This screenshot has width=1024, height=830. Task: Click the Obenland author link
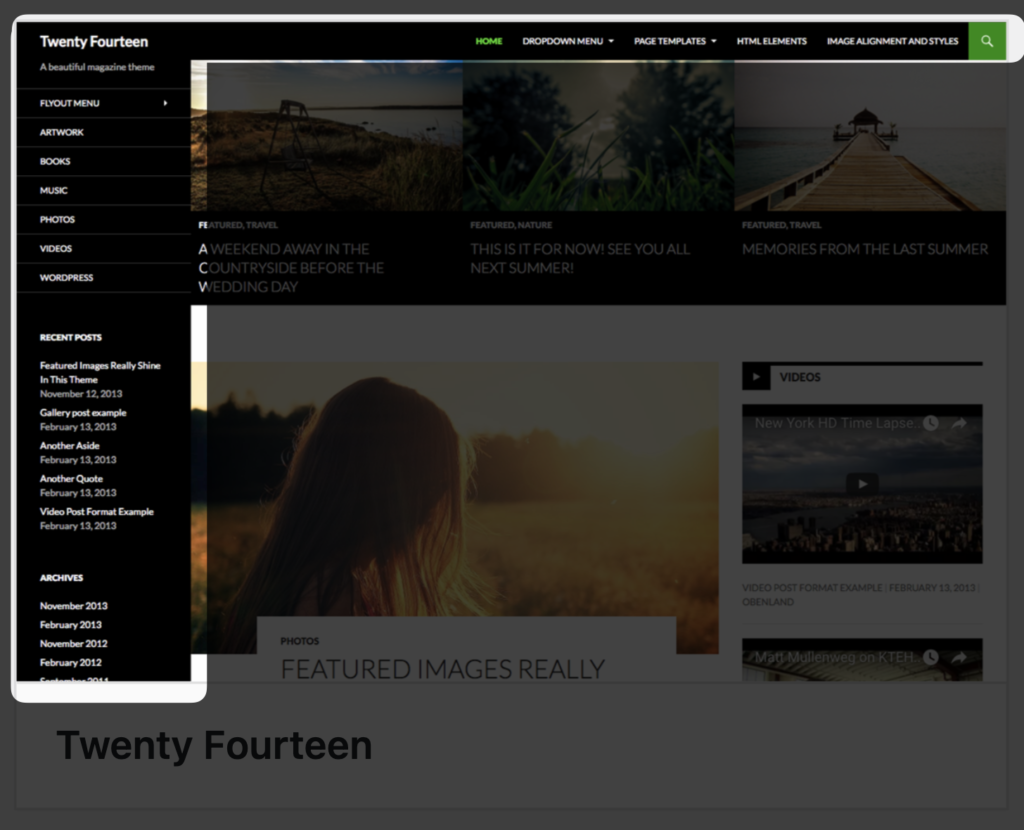(768, 602)
